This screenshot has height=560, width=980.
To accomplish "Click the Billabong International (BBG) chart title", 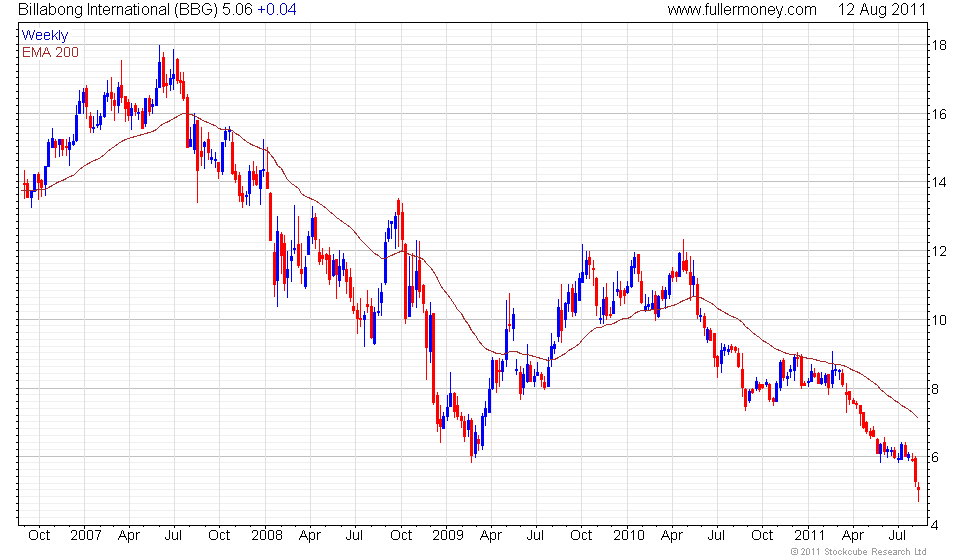I will point(118,9).
